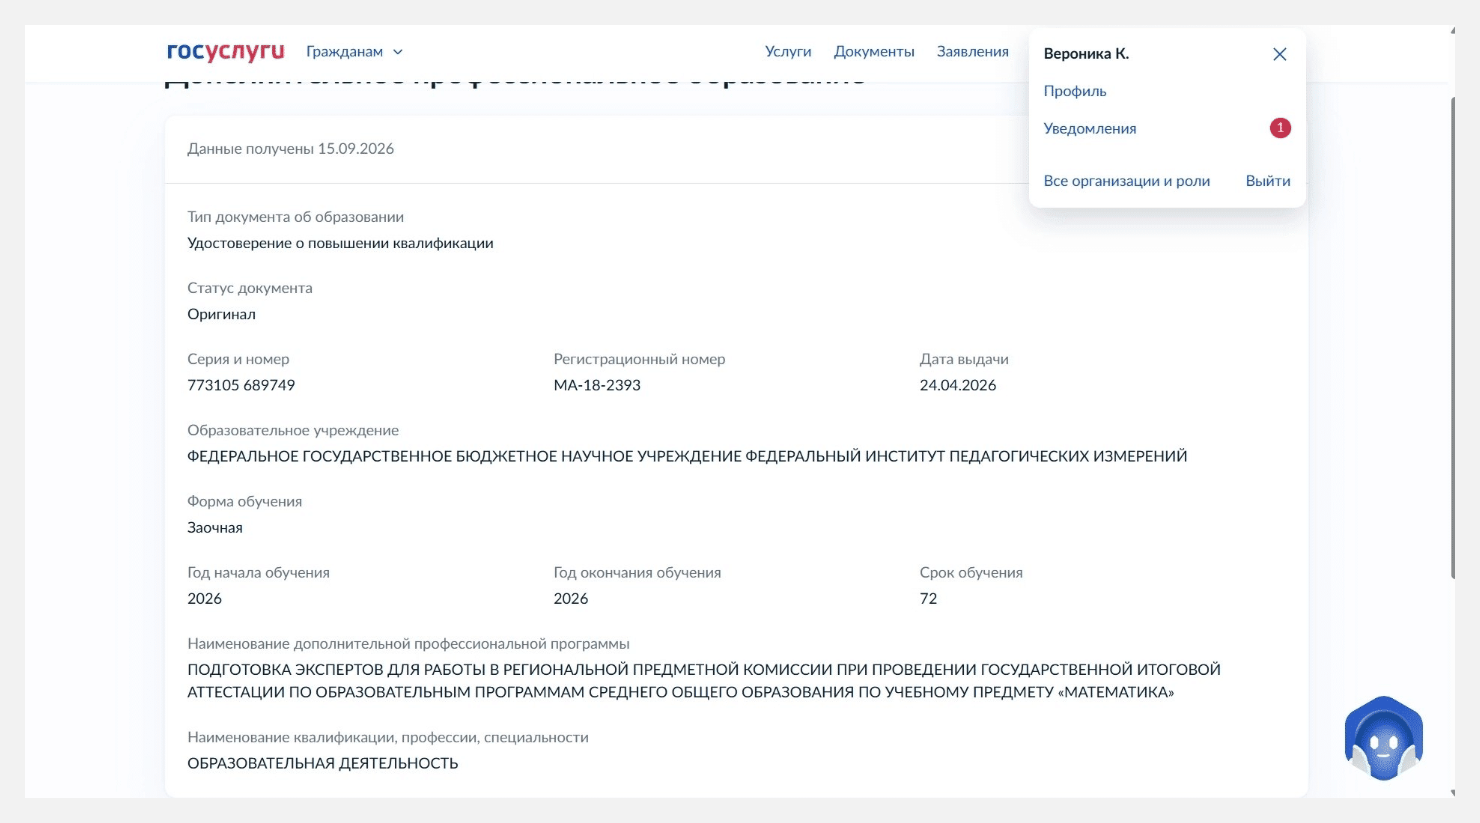Image resolution: width=1480 pixels, height=823 pixels.
Task: Open the Госуслуги logo home page
Action: [225, 52]
